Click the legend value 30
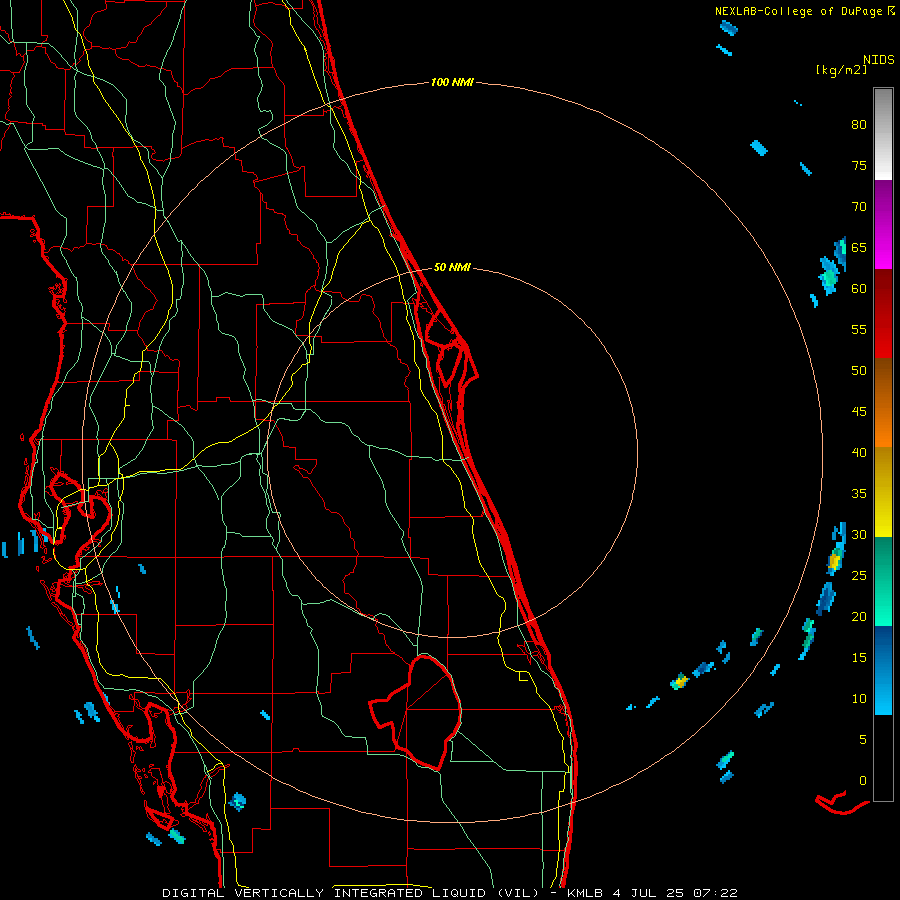The height and width of the screenshot is (900, 900). tap(859, 535)
